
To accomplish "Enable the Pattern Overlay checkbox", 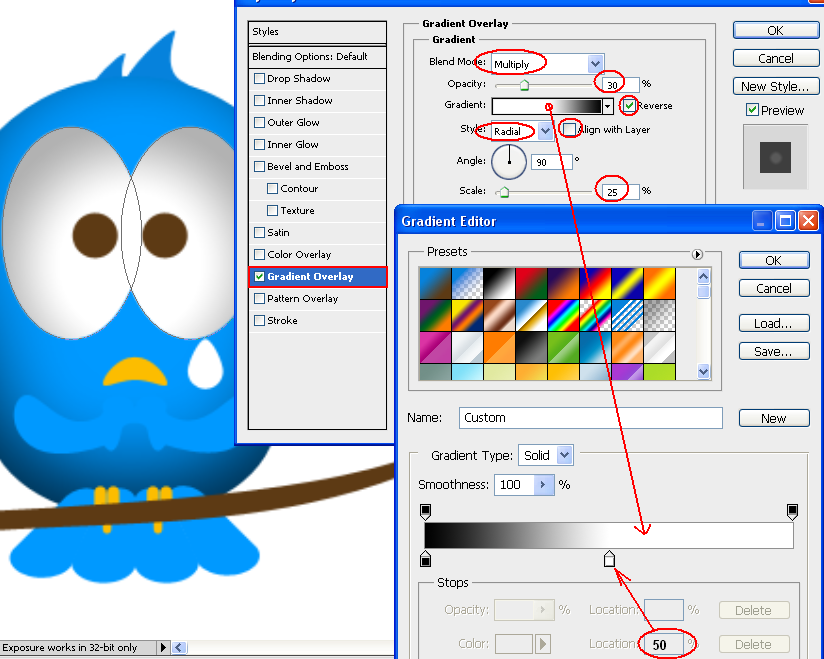I will pyautogui.click(x=259, y=298).
